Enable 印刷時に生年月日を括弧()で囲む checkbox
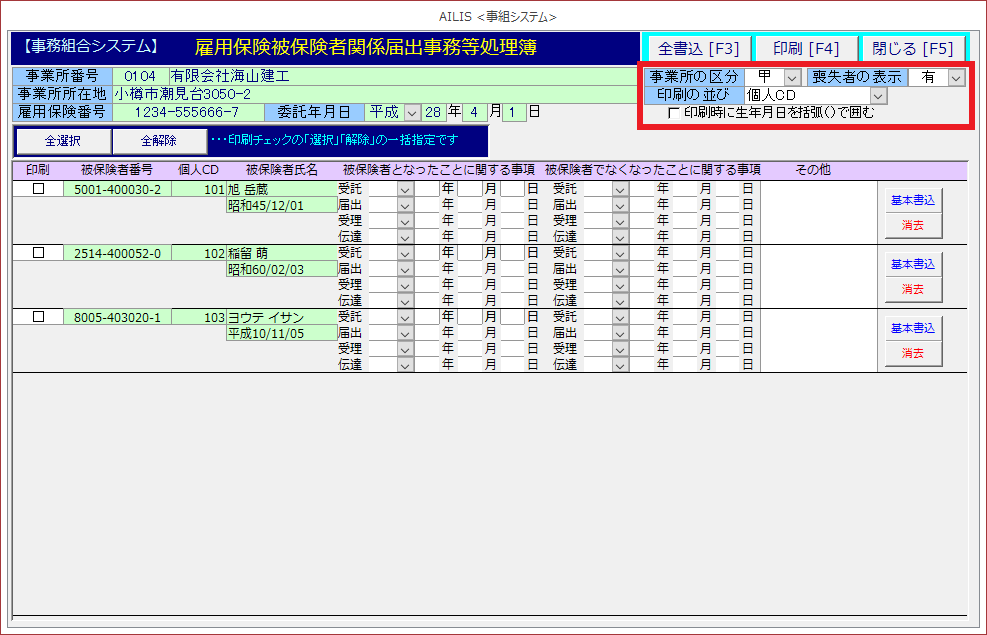 pos(674,113)
